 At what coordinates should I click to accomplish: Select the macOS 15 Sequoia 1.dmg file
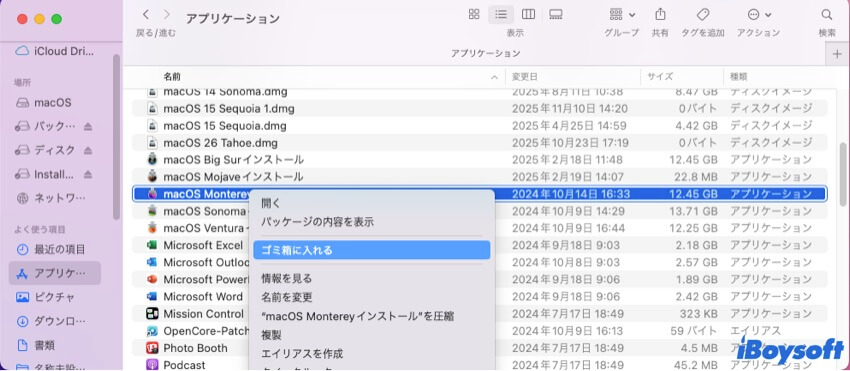click(x=480, y=108)
